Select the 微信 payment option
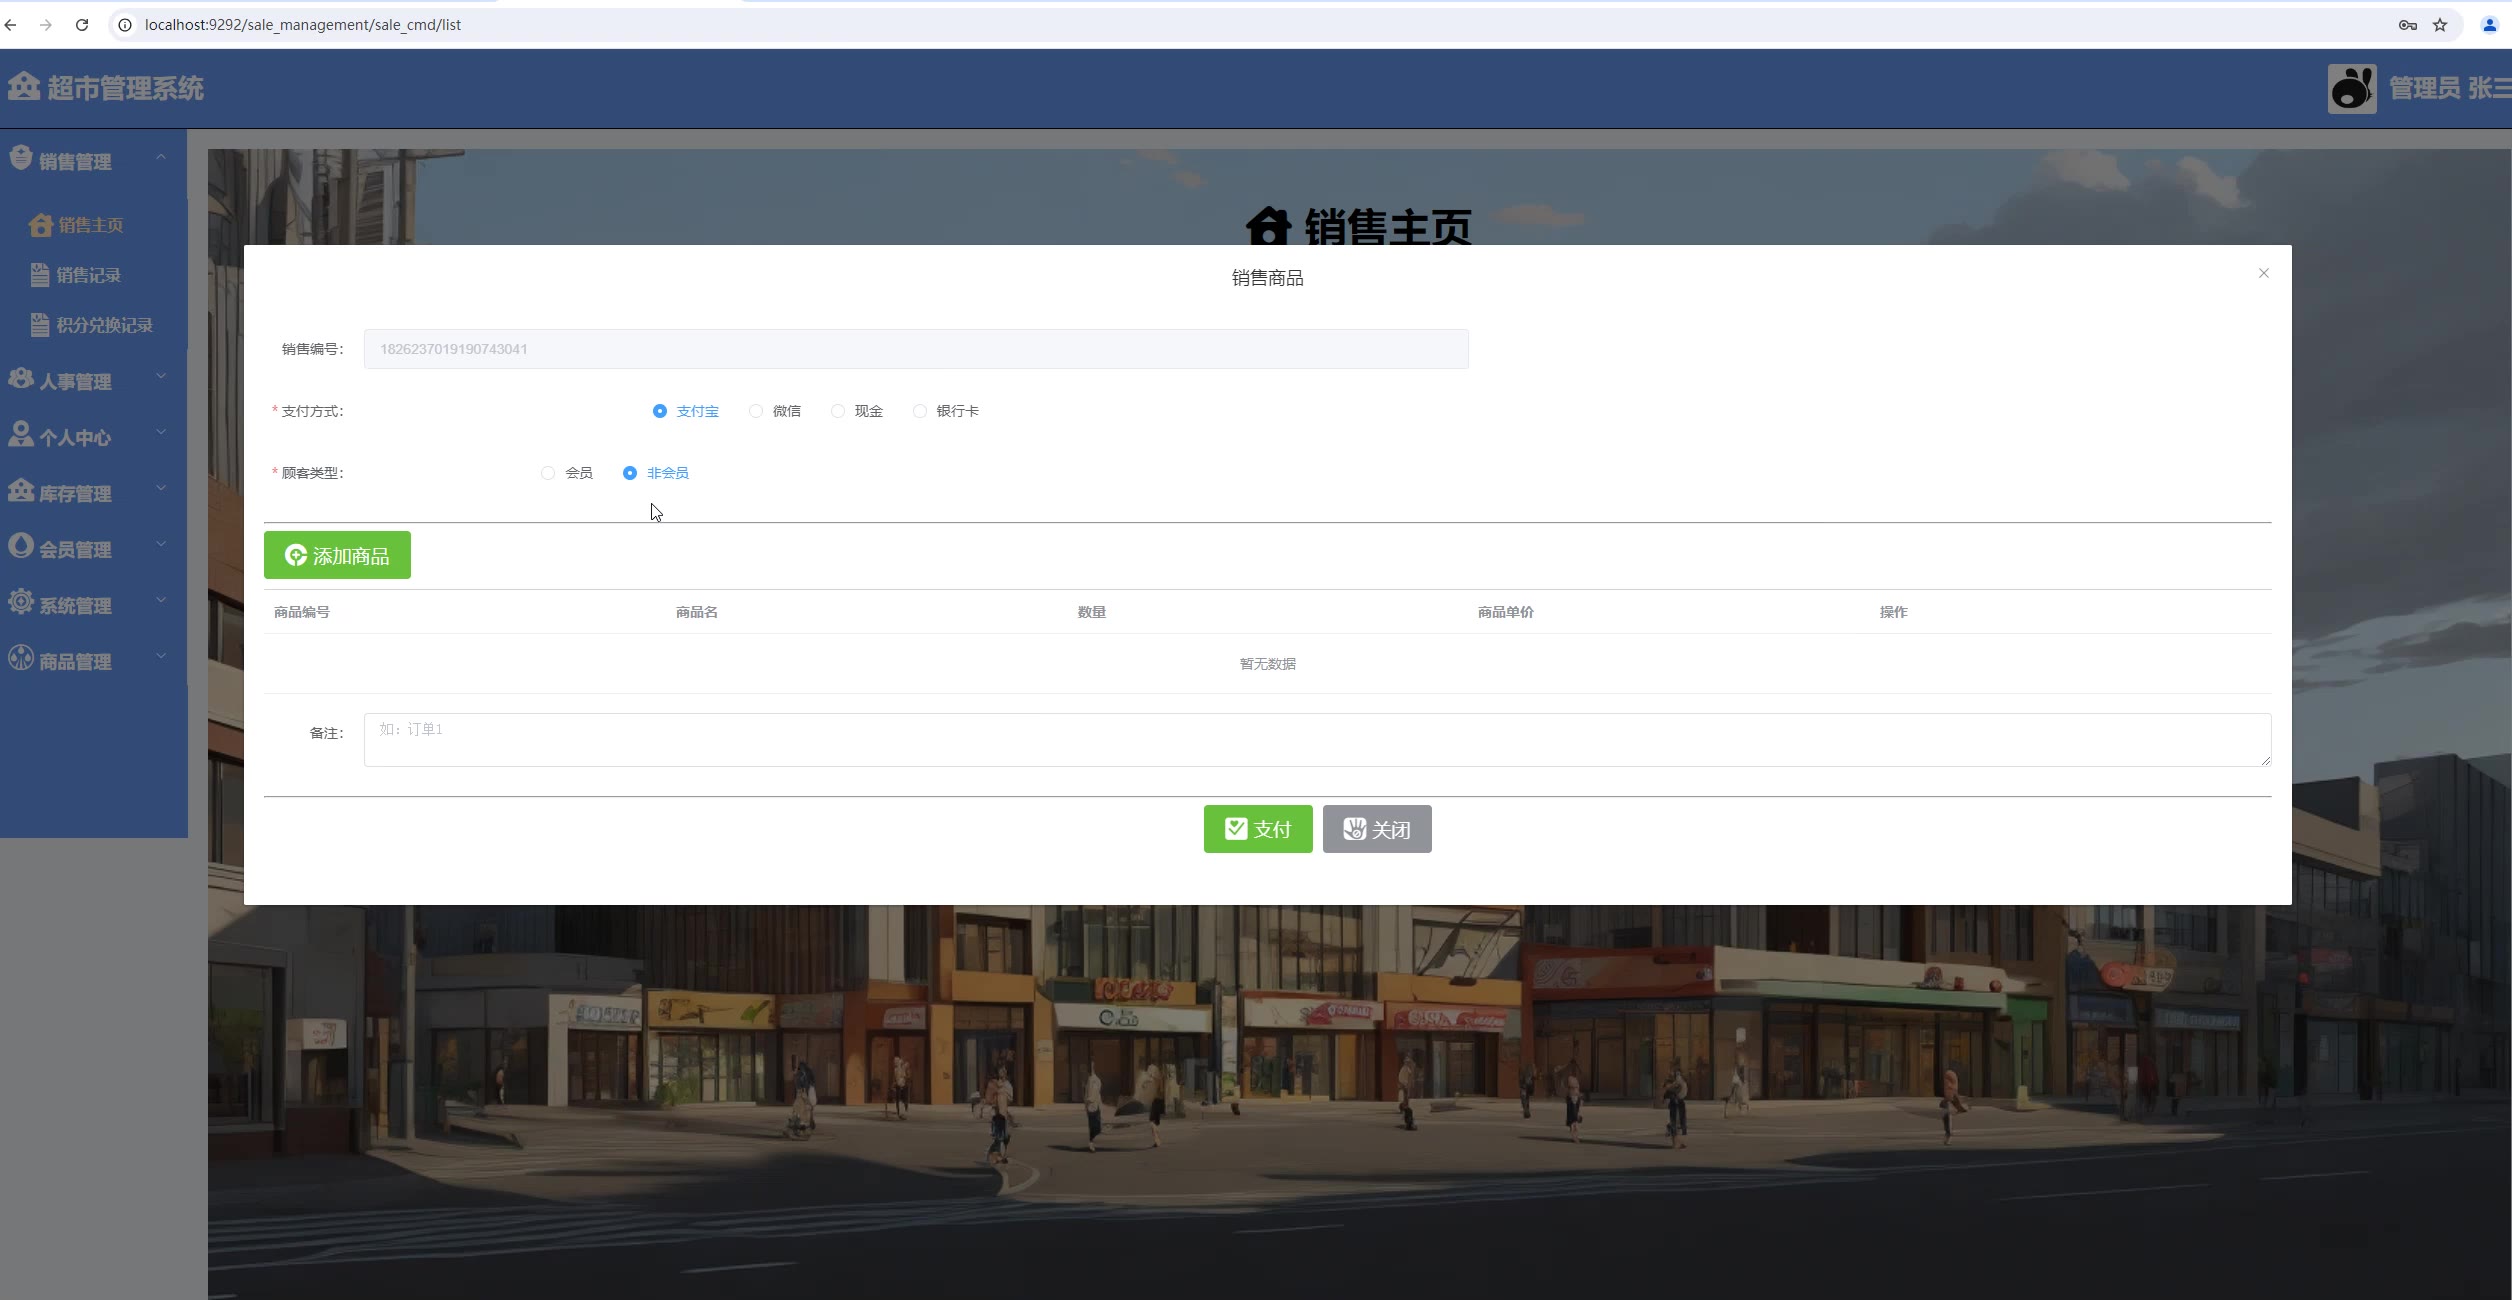 [756, 411]
